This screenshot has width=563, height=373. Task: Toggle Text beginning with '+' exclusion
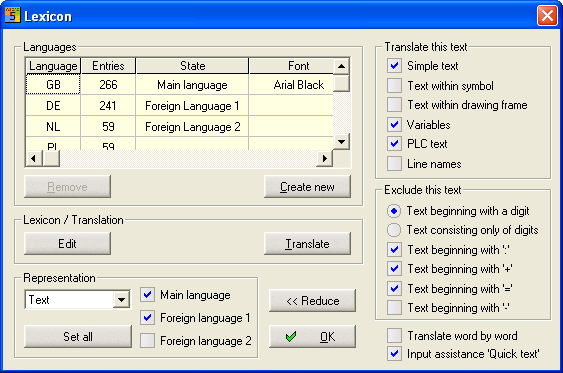click(394, 269)
